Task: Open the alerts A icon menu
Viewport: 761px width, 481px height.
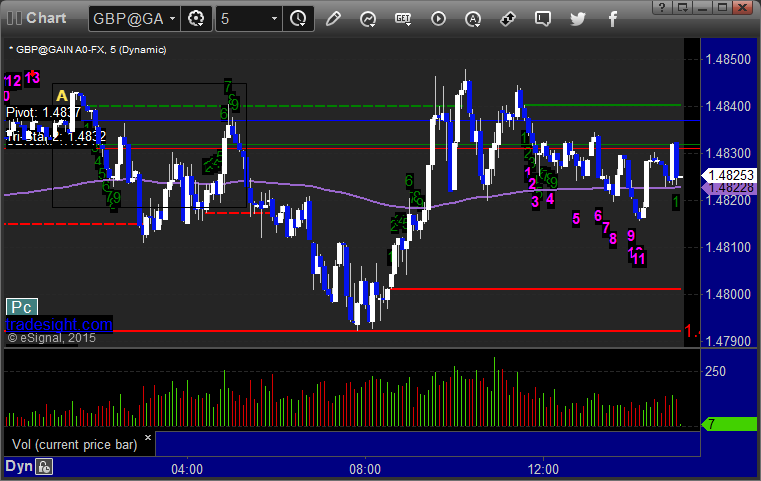Action: 473,19
